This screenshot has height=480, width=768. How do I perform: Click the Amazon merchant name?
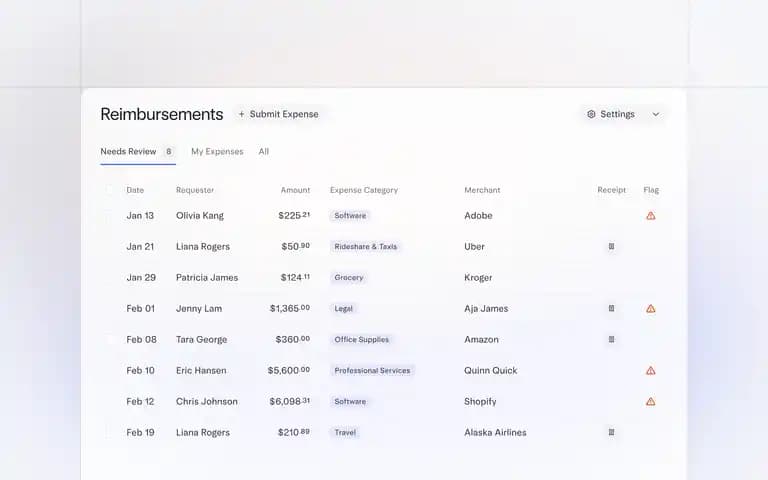click(481, 339)
